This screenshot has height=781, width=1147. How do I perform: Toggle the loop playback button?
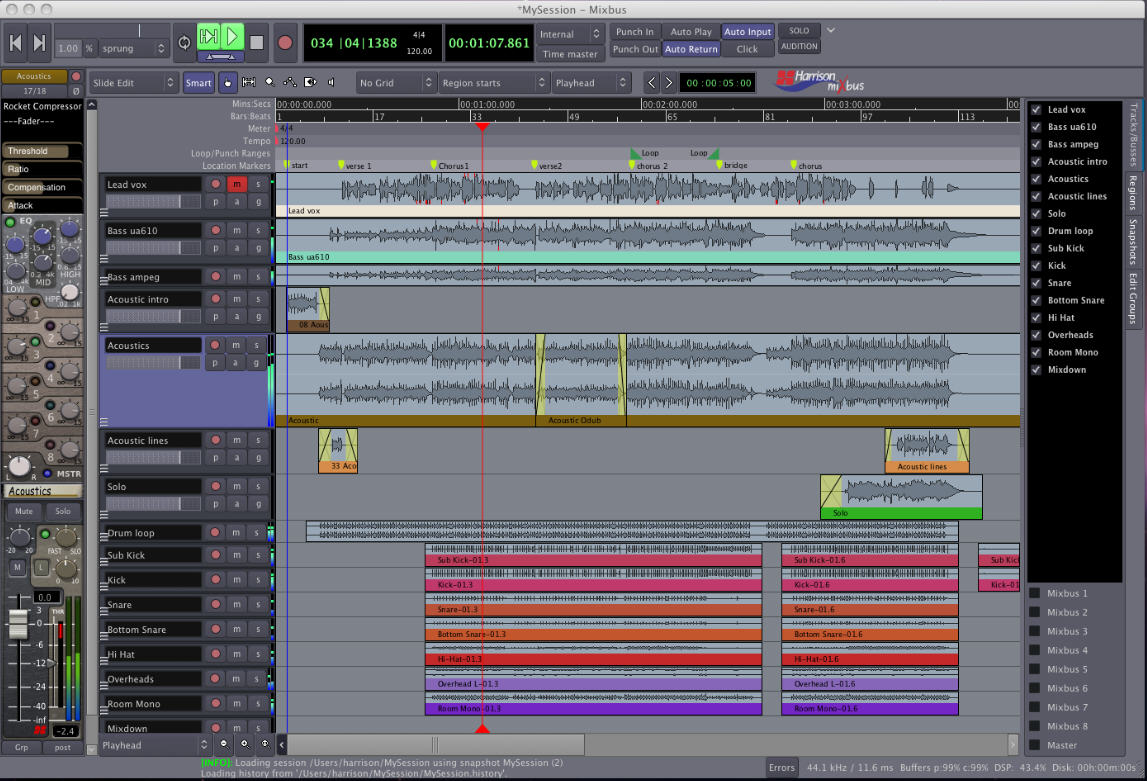pyautogui.click(x=183, y=42)
